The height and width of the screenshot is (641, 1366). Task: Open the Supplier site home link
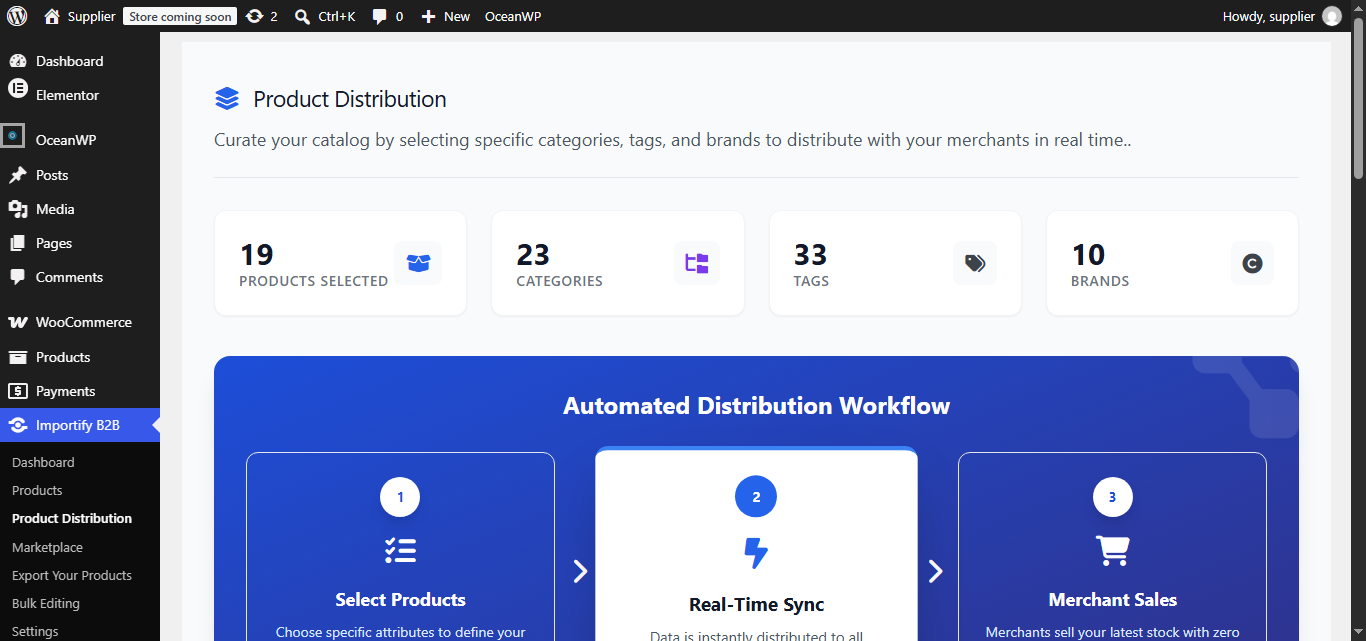click(x=80, y=16)
